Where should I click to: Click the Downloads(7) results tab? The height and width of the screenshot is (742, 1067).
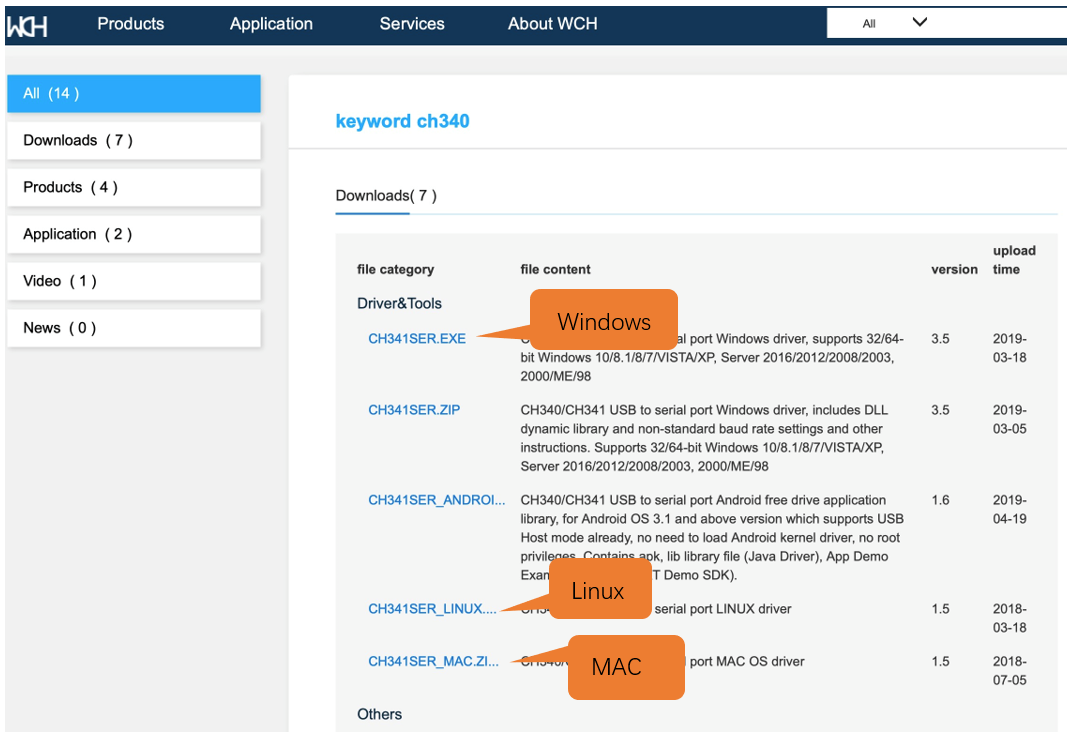click(386, 196)
